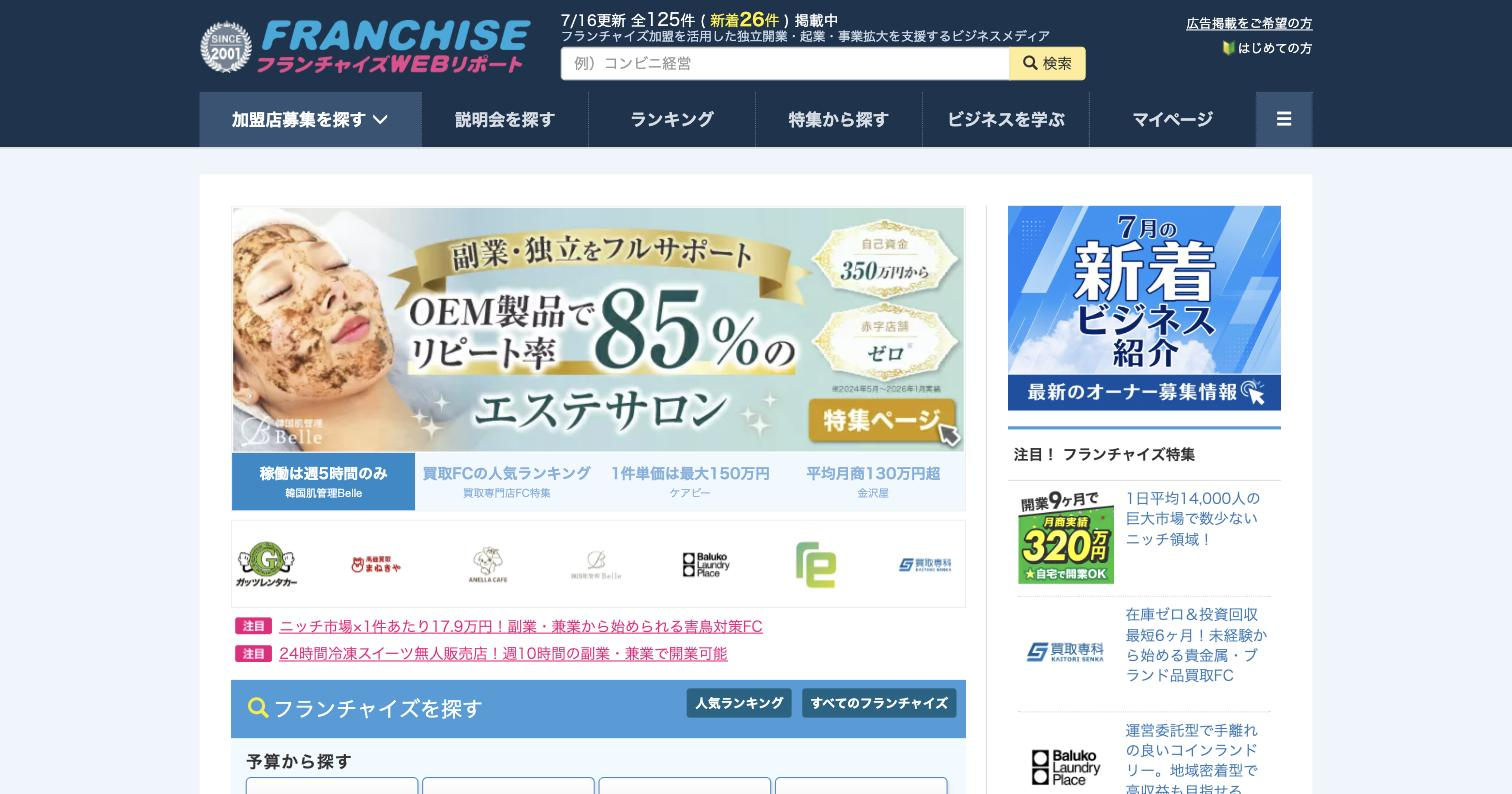Click the 買取専科 logo in brand carousel

click(x=925, y=565)
